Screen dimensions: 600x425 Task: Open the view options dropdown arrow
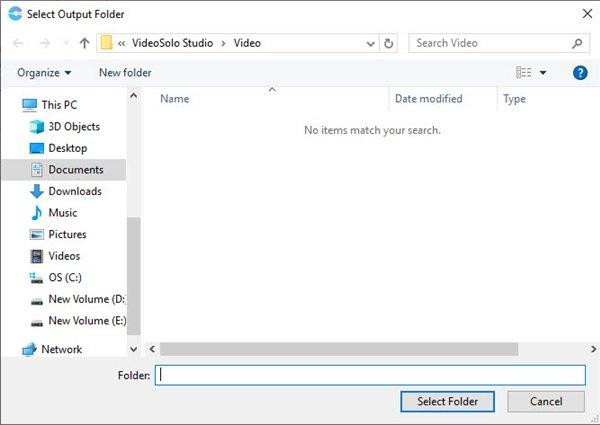point(543,73)
